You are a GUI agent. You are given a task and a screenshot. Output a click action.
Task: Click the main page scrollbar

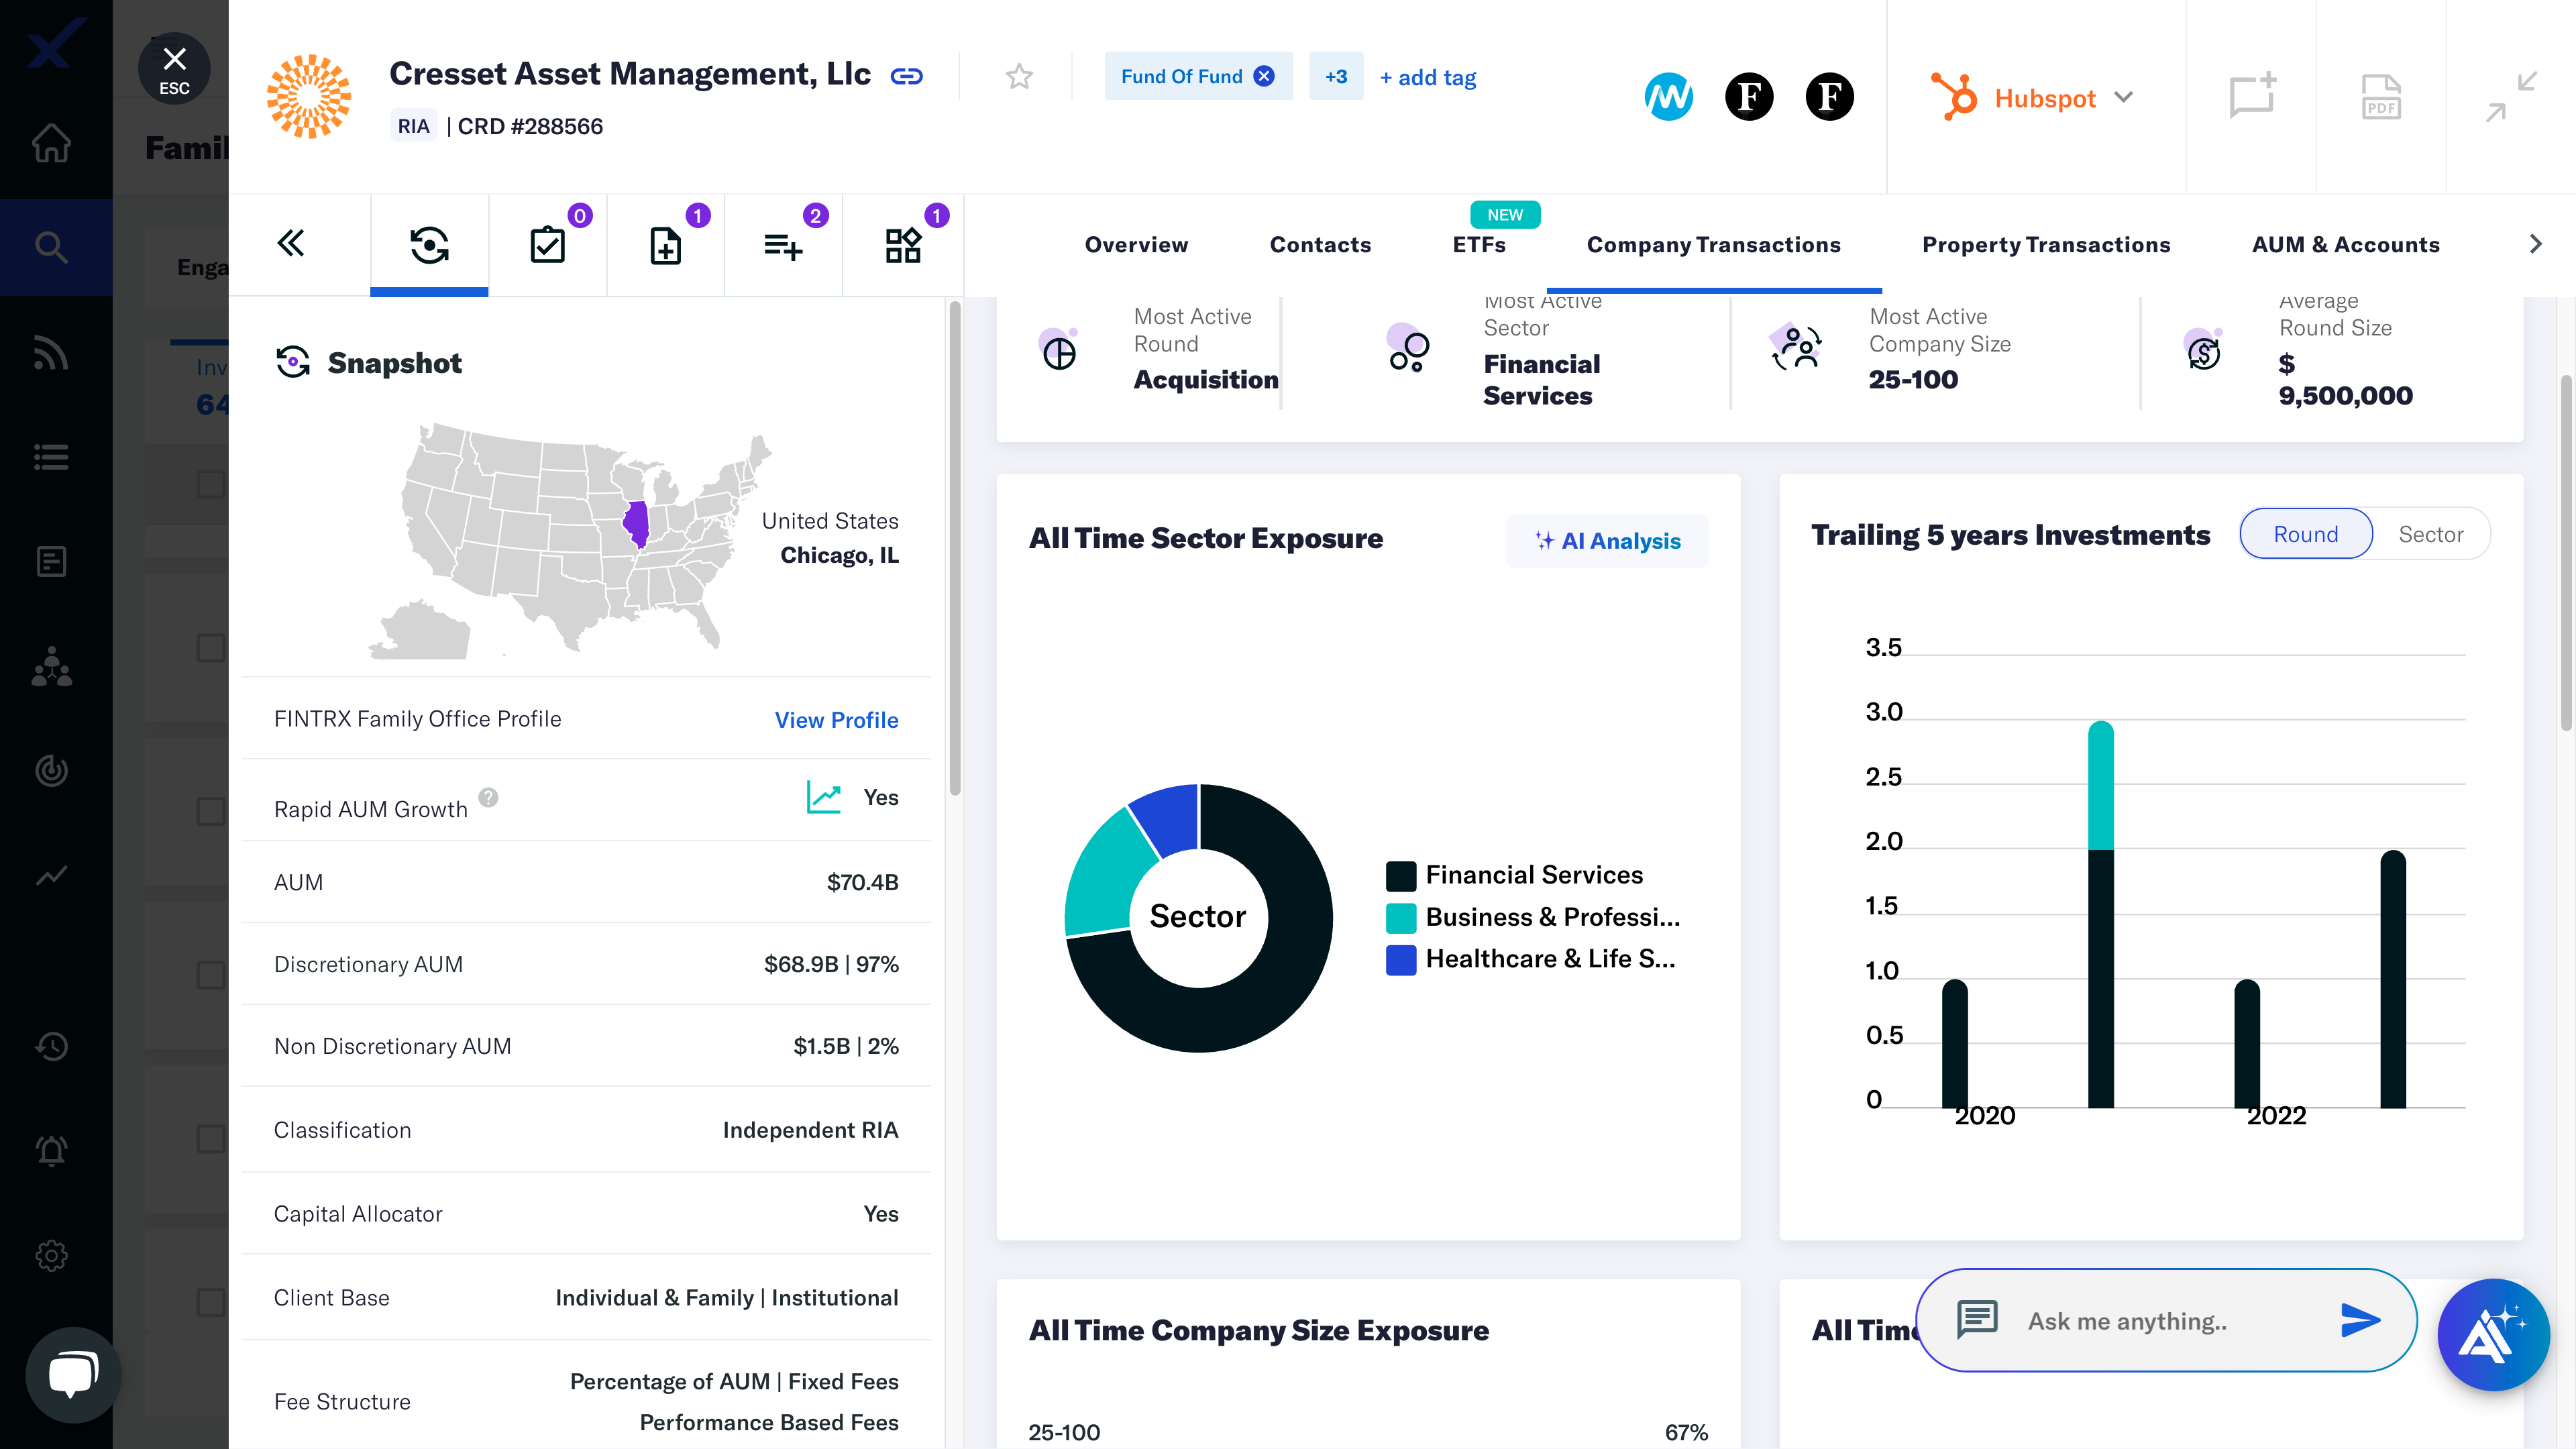point(2566,552)
